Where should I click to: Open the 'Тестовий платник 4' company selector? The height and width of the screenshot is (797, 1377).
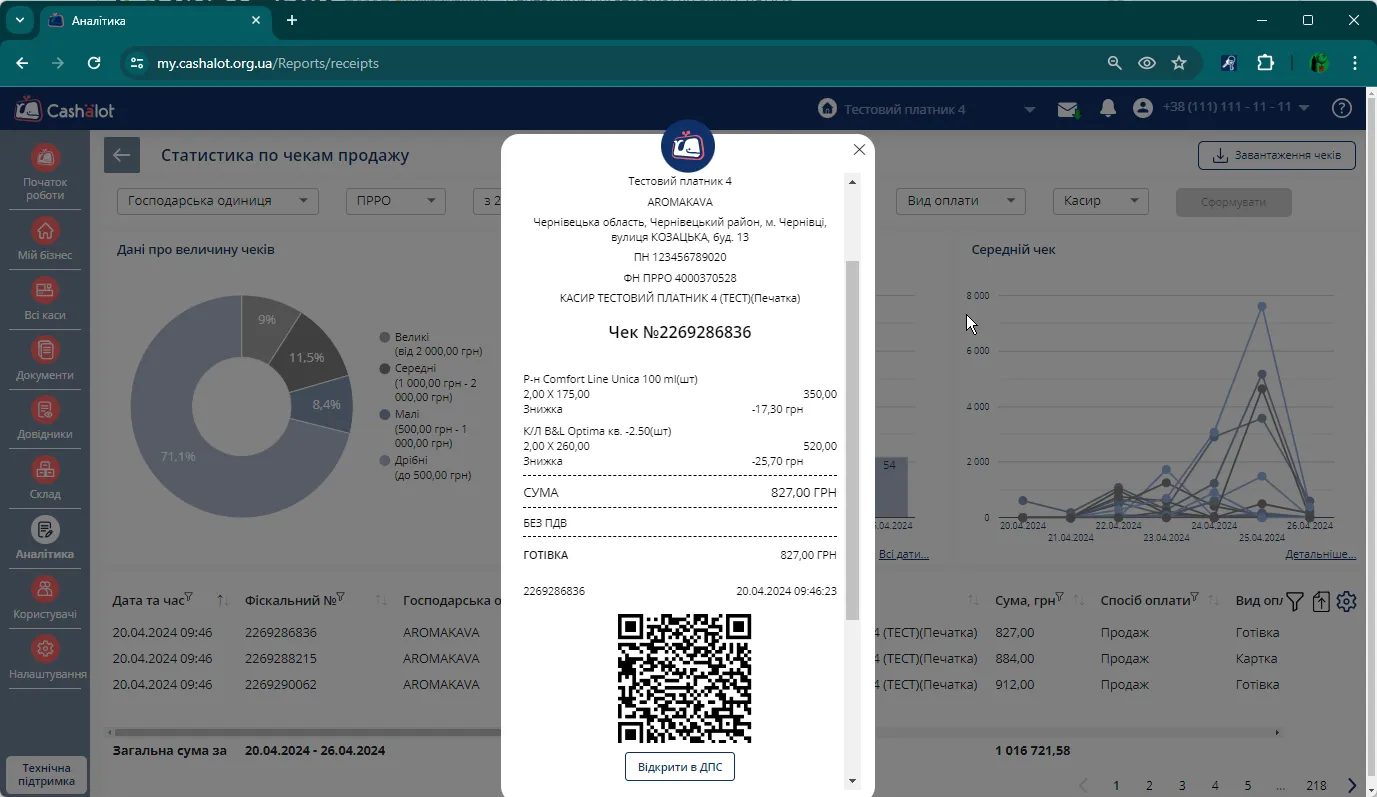point(926,109)
